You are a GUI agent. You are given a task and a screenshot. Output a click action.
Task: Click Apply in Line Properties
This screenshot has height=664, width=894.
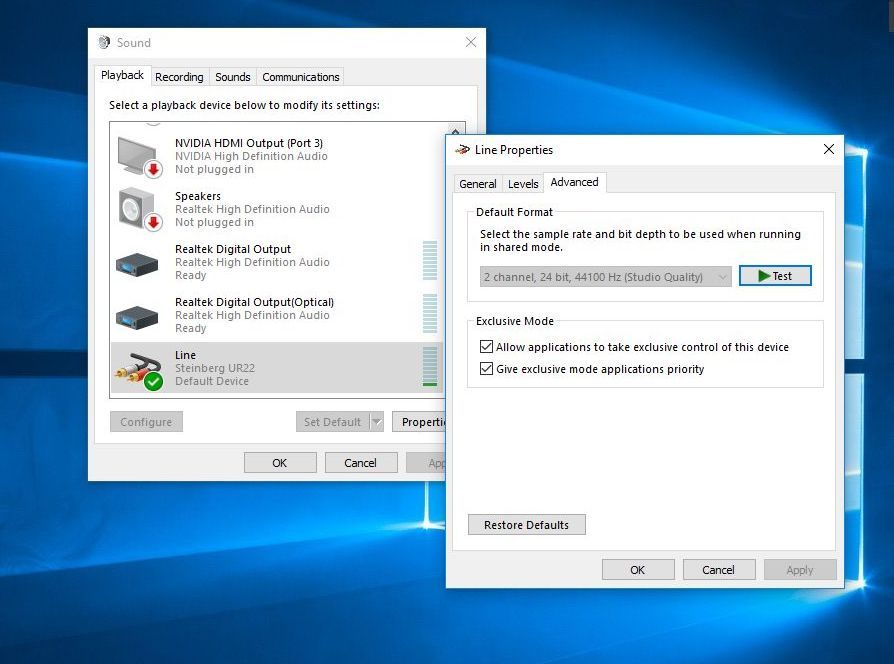pos(800,570)
